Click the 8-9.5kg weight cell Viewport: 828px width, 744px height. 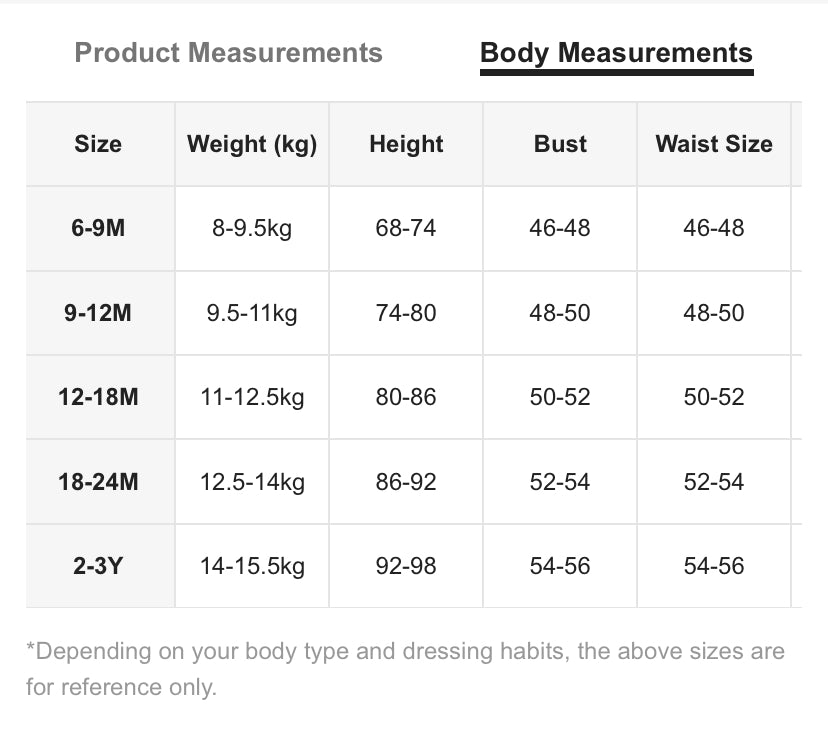point(252,228)
